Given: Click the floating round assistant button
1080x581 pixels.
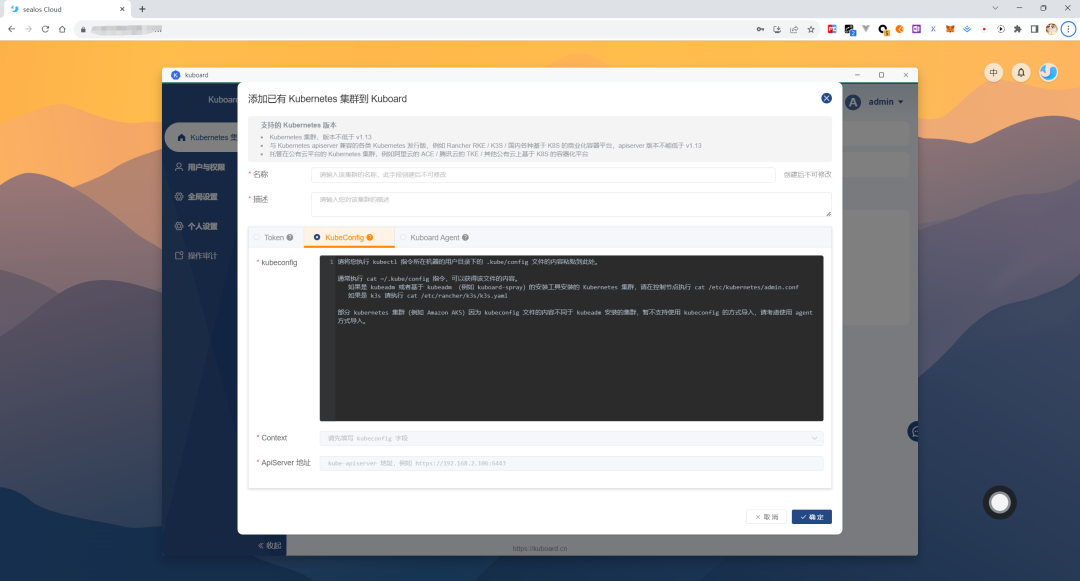Looking at the screenshot, I should pyautogui.click(x=999, y=503).
